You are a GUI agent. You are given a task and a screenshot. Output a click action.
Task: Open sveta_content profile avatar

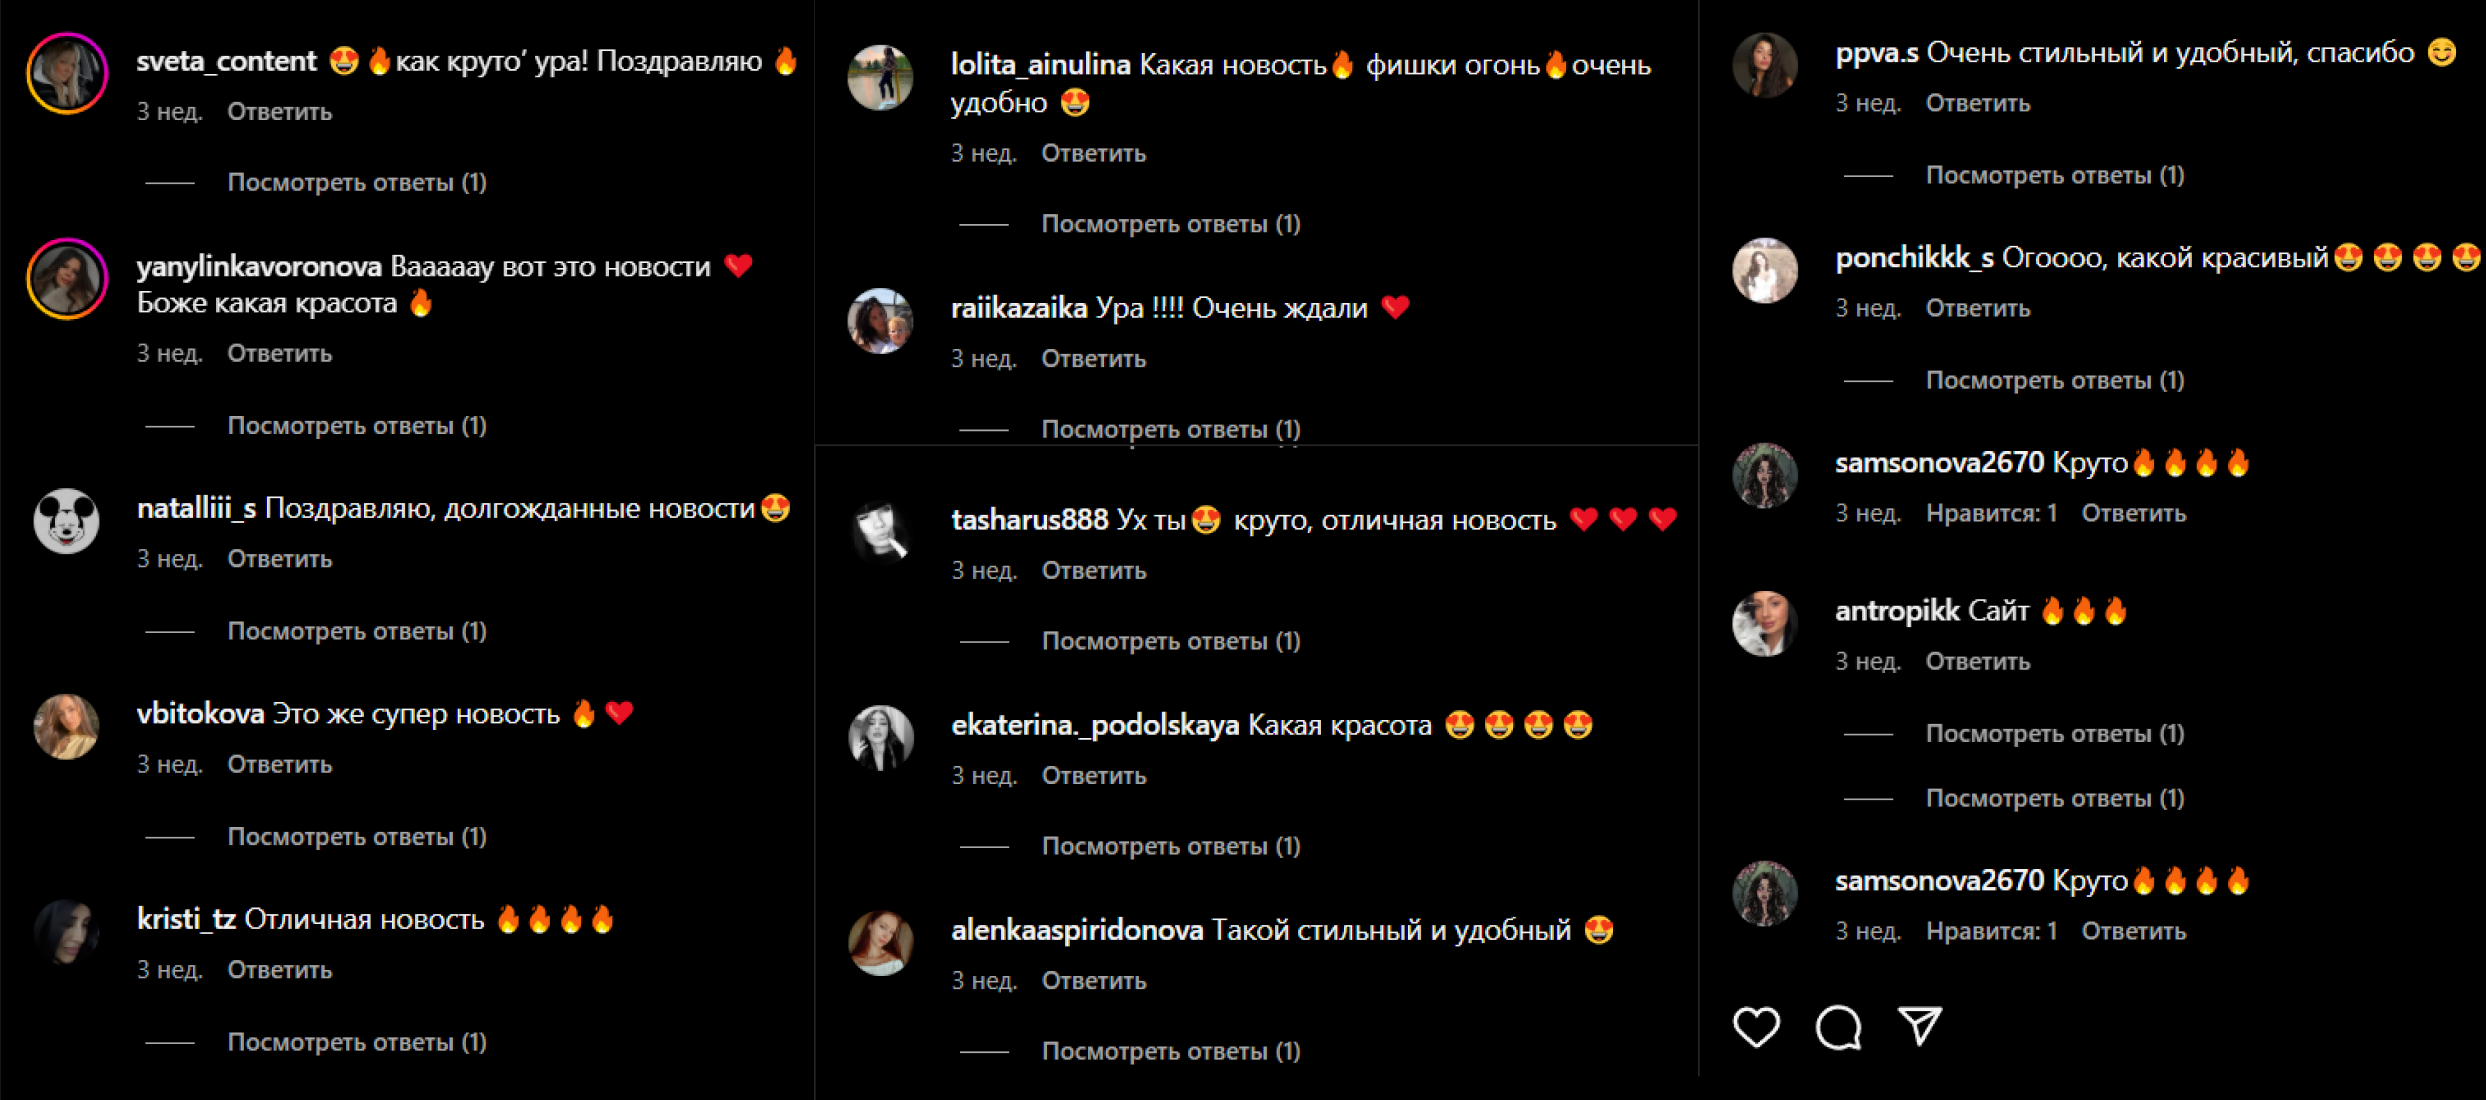[x=67, y=73]
